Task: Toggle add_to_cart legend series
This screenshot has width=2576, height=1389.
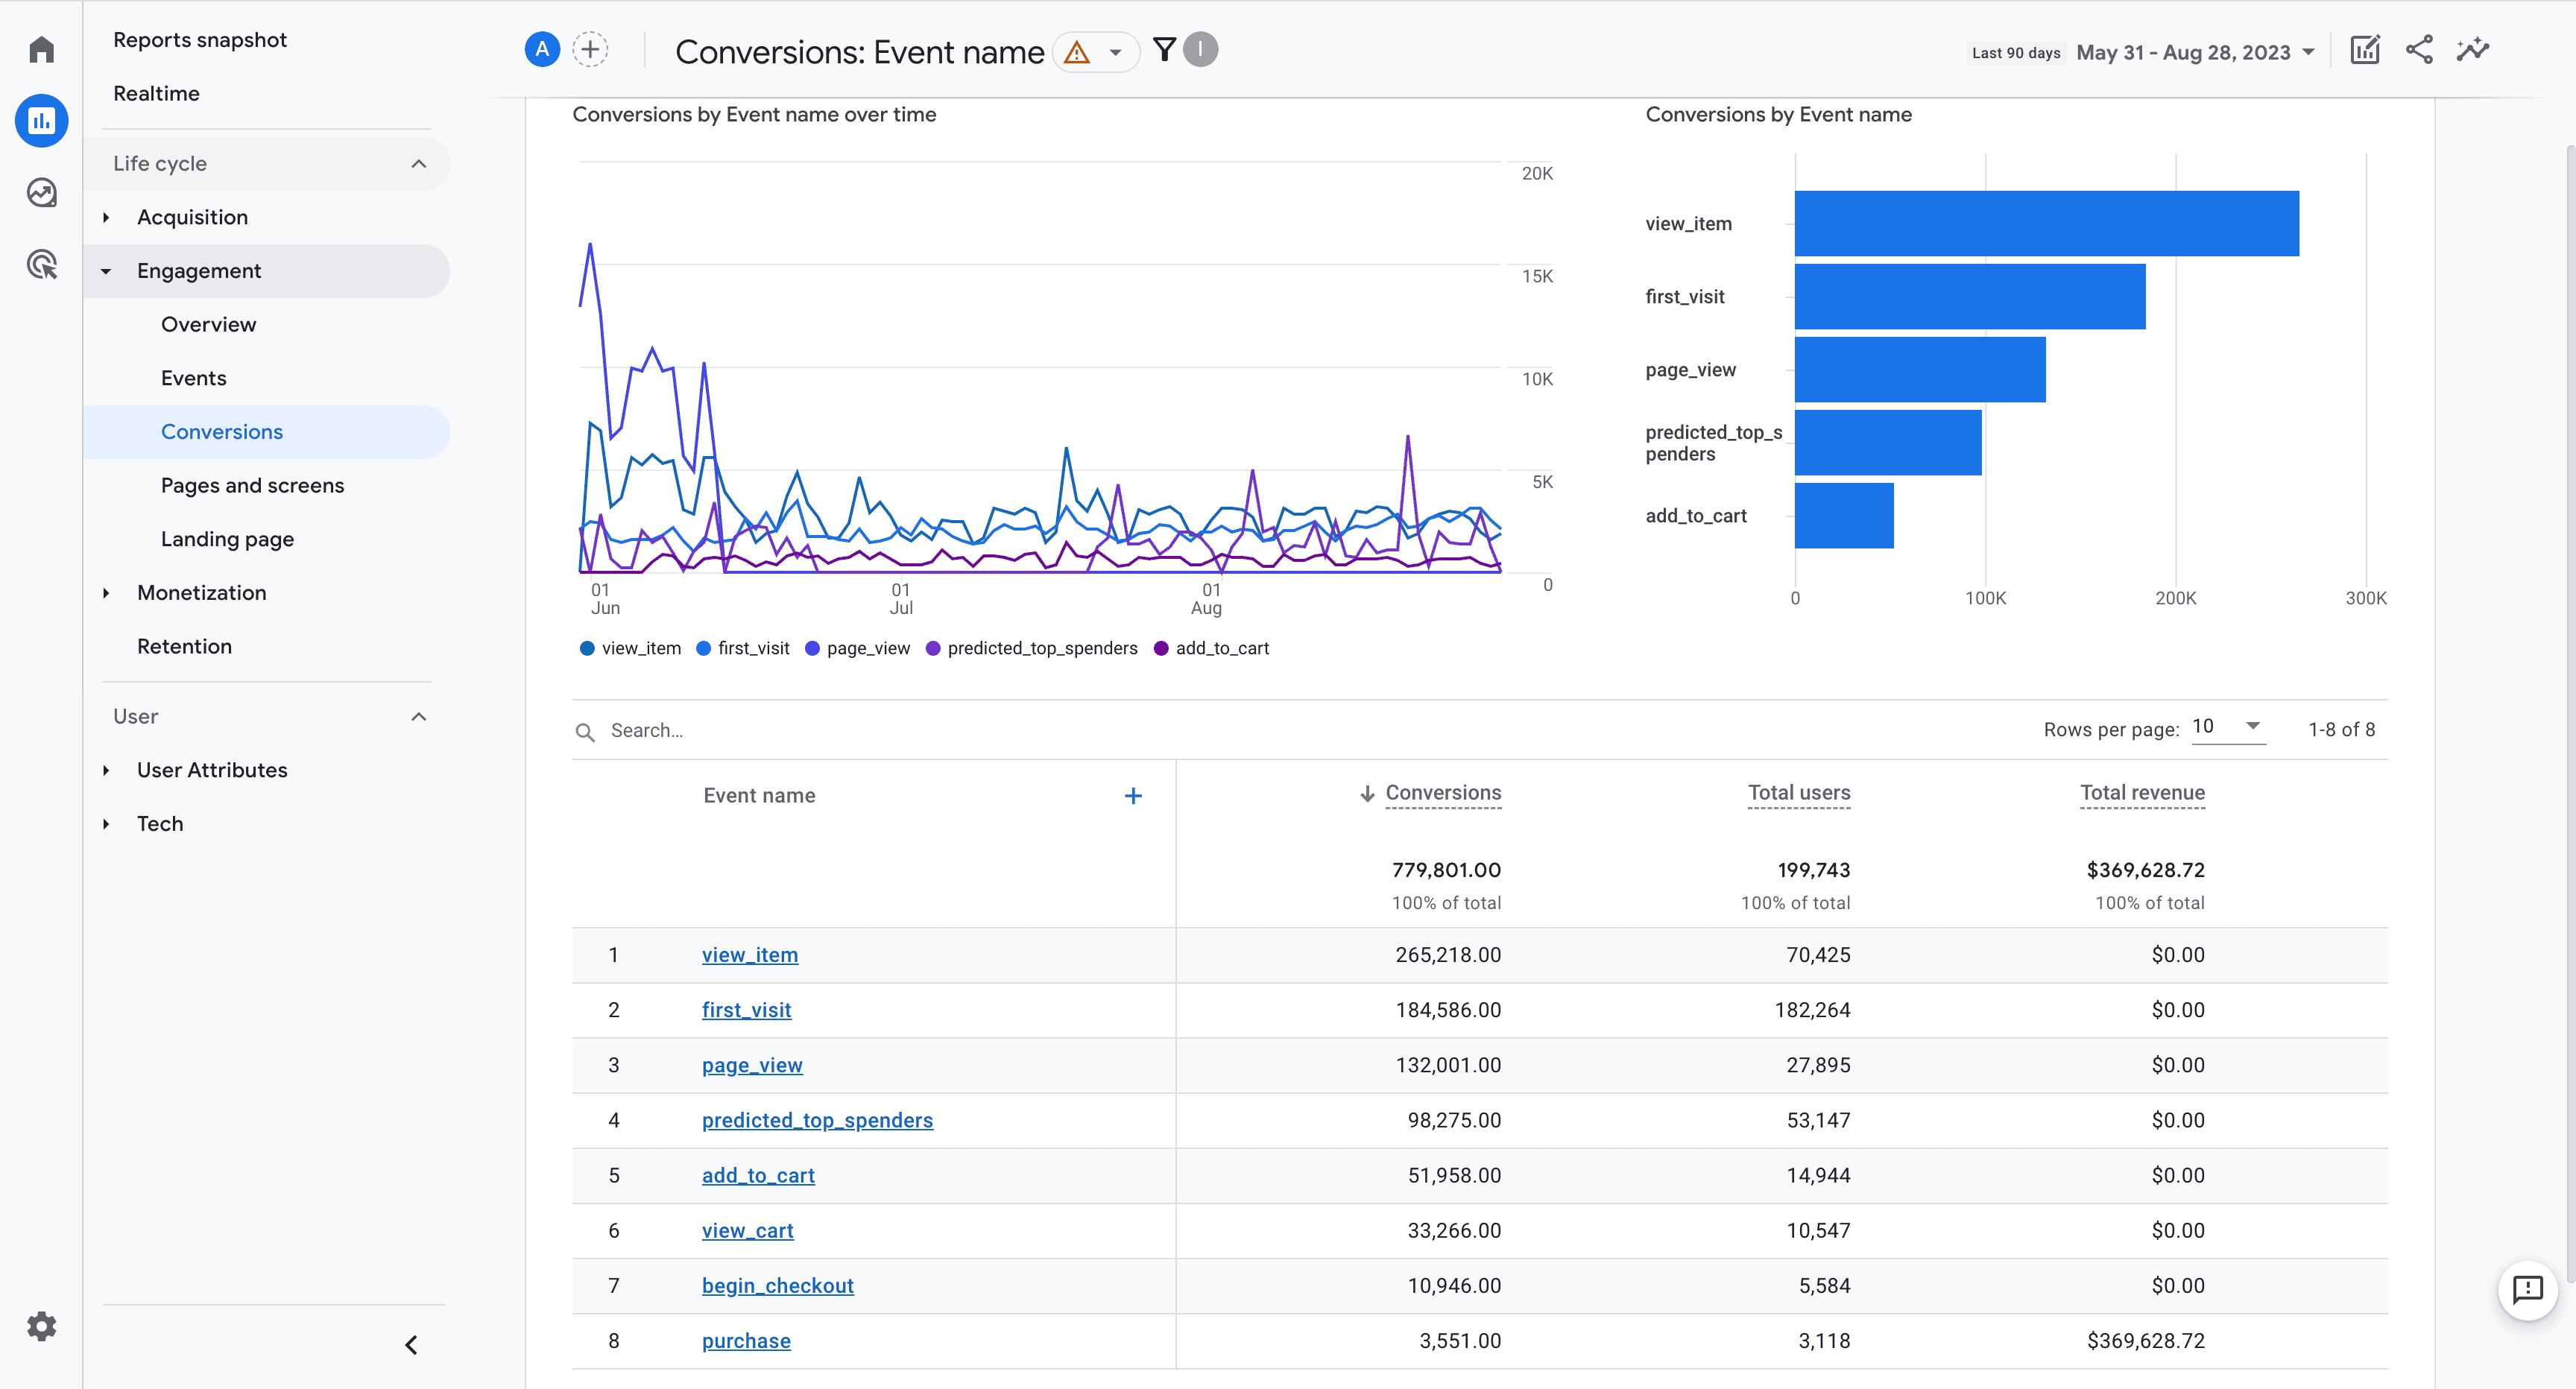Action: pyautogui.click(x=1211, y=648)
